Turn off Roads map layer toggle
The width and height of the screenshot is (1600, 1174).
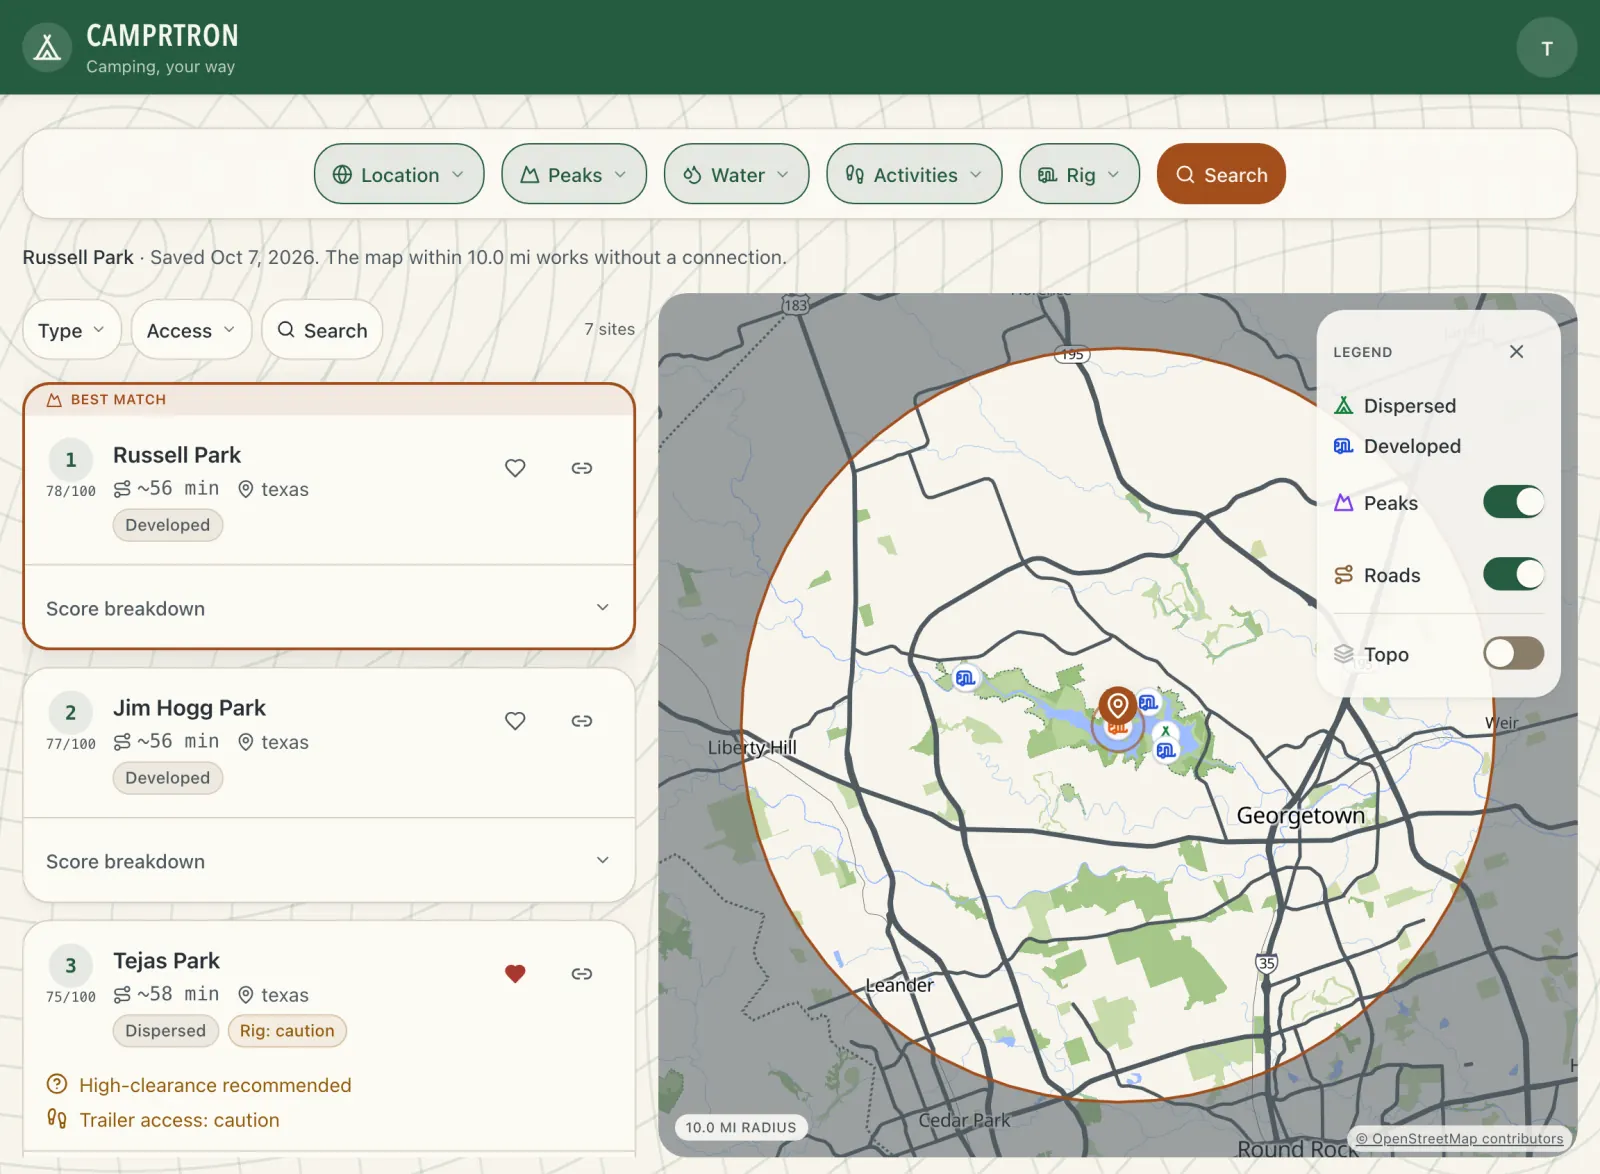(x=1513, y=574)
